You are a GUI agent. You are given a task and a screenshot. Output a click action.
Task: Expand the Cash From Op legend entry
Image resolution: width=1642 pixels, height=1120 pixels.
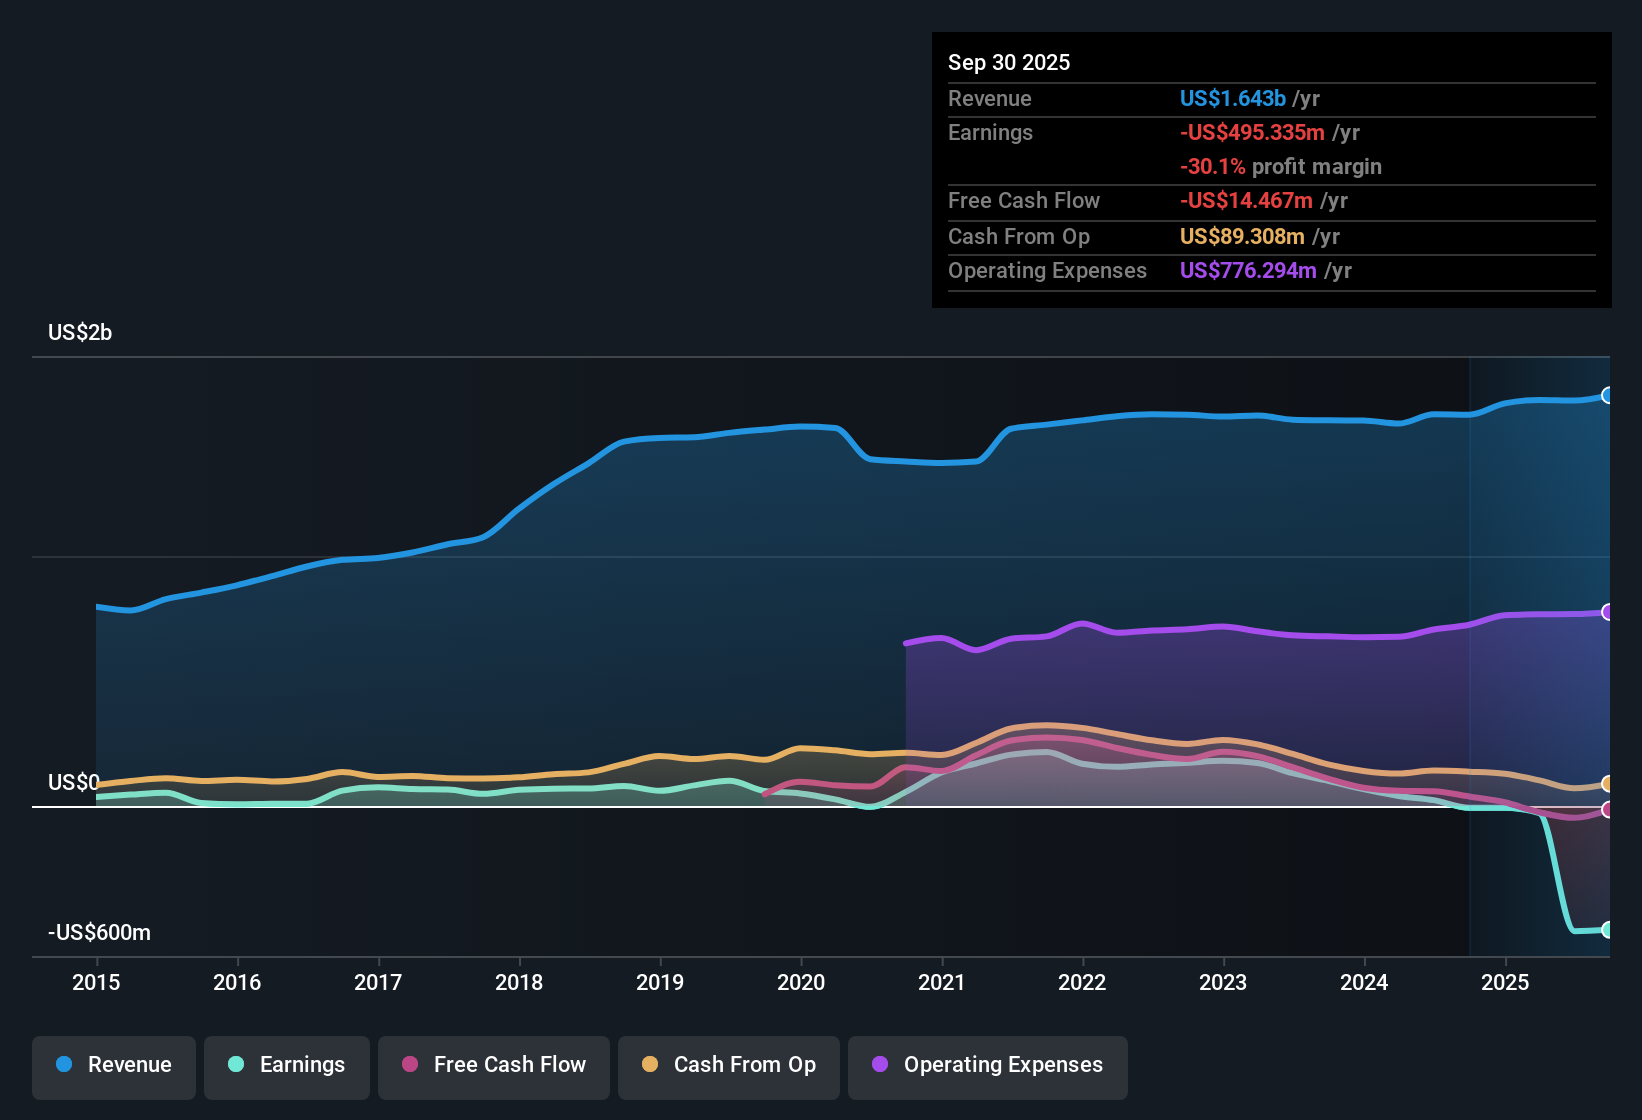coord(728,1065)
